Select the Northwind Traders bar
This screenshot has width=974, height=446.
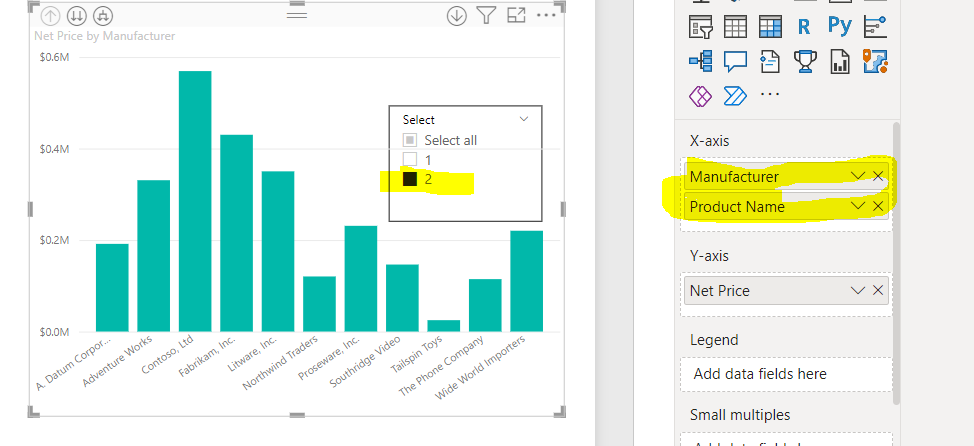(319, 304)
